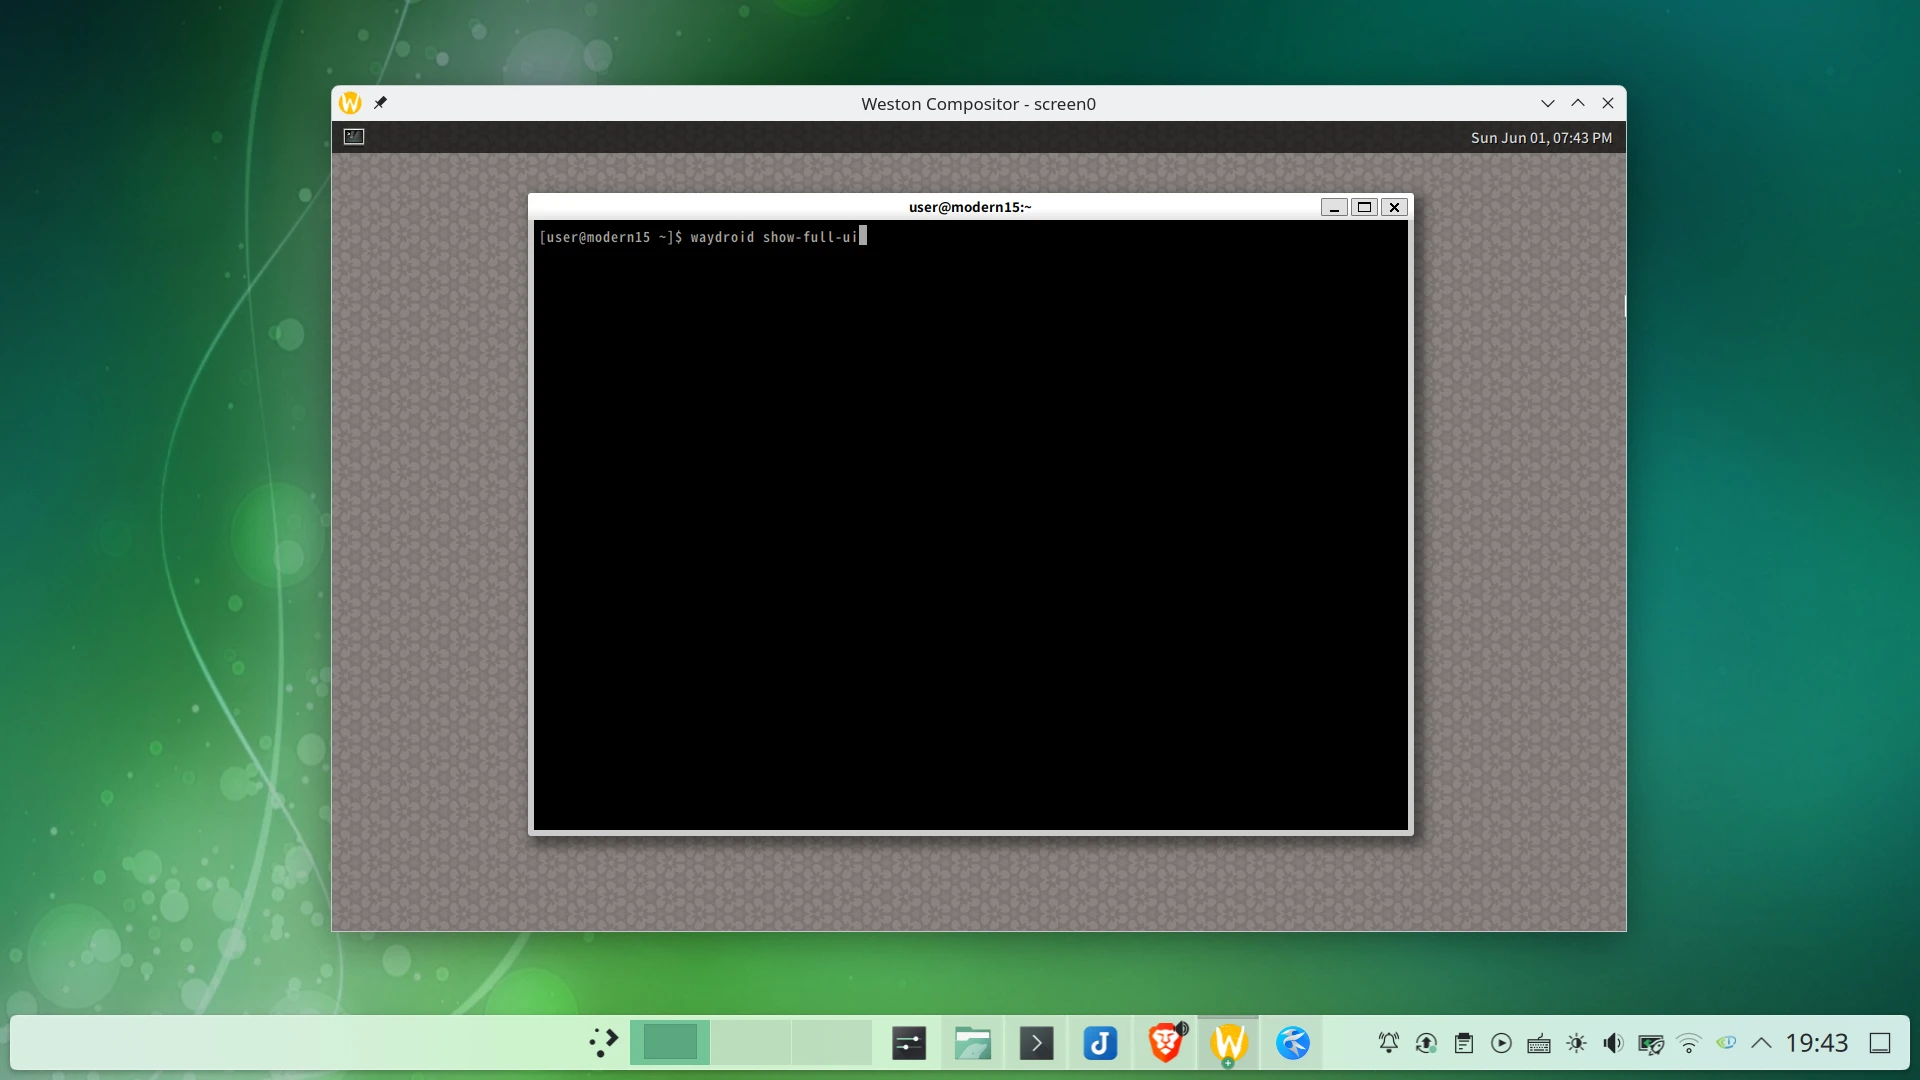The width and height of the screenshot is (1920, 1080).
Task: Click the 19:43 digital clock
Action: pyautogui.click(x=1816, y=1043)
